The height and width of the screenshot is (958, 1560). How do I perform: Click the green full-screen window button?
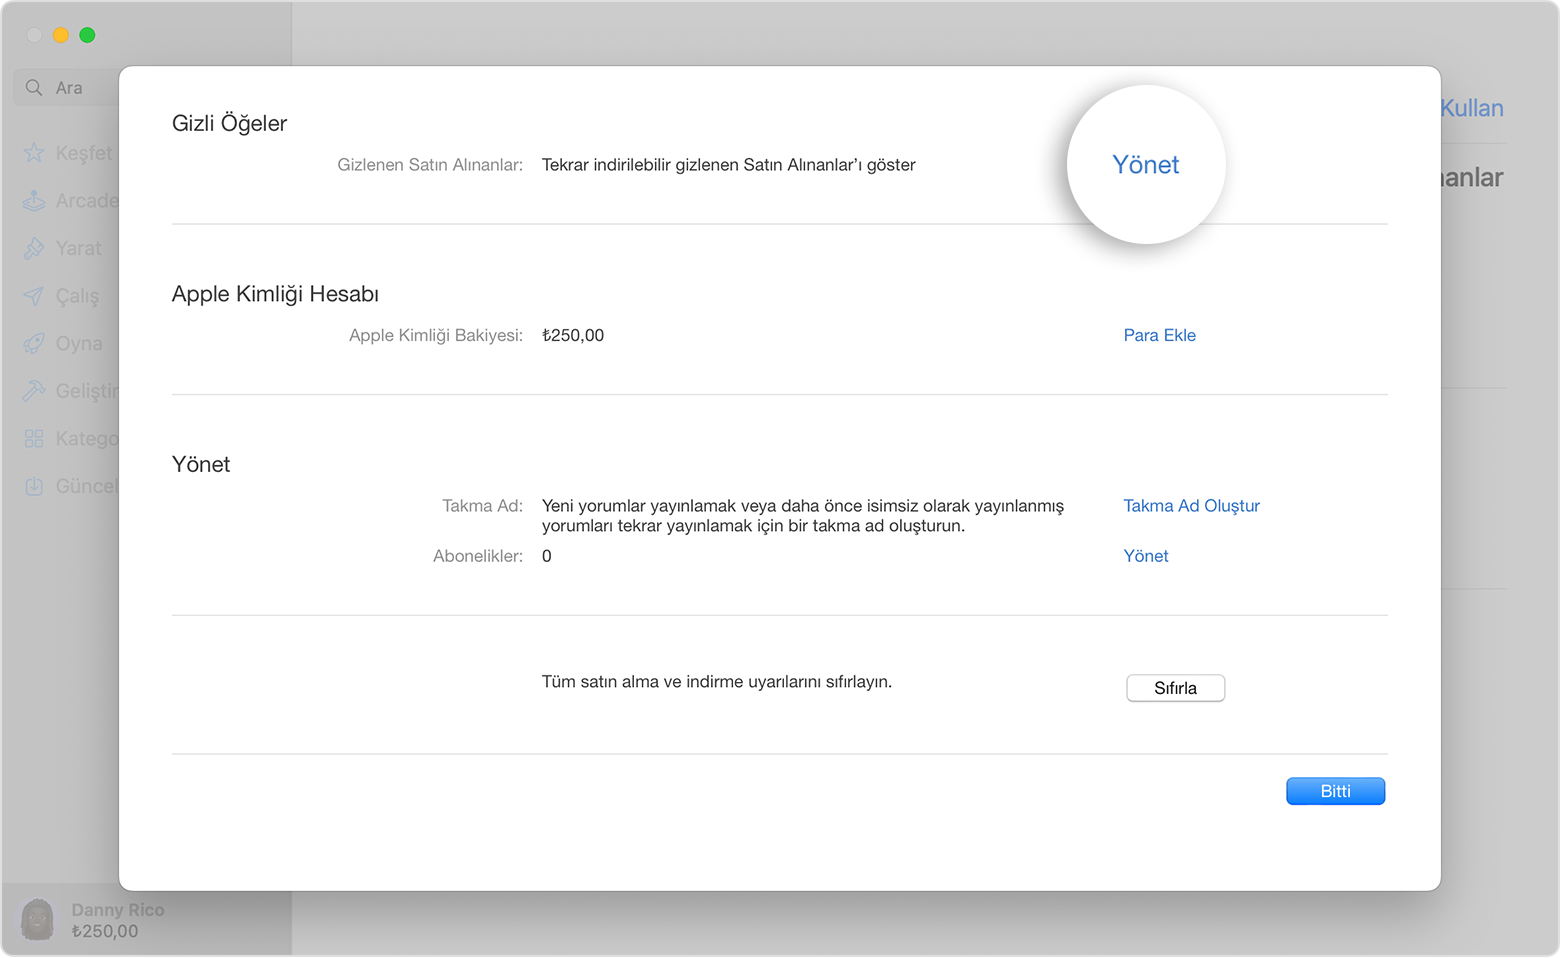87,35
